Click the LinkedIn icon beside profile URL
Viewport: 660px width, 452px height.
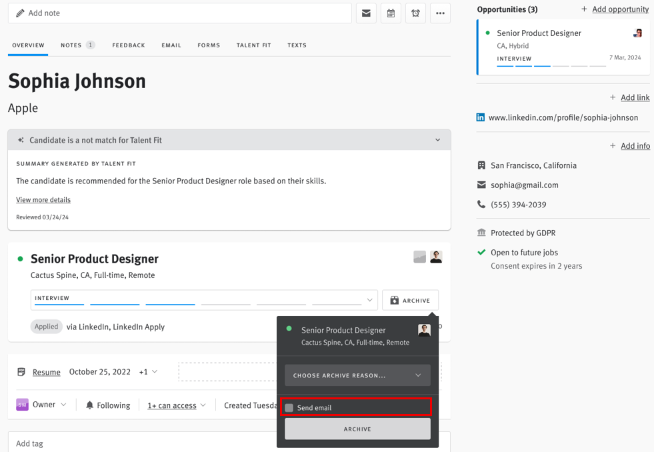(x=481, y=117)
